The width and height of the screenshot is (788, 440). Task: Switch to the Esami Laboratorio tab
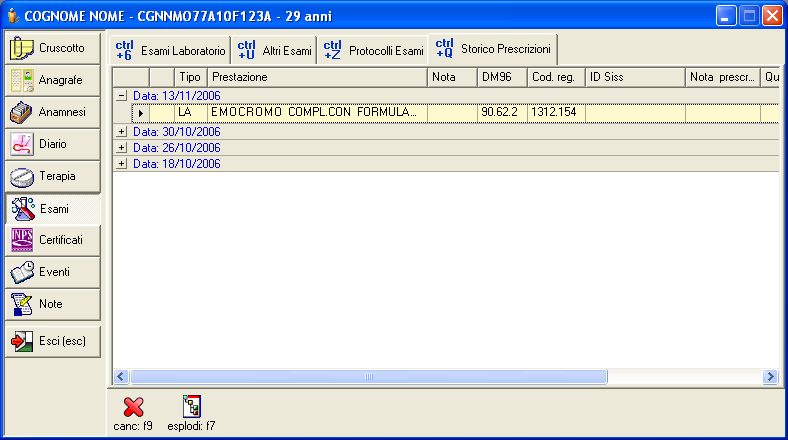point(170,50)
